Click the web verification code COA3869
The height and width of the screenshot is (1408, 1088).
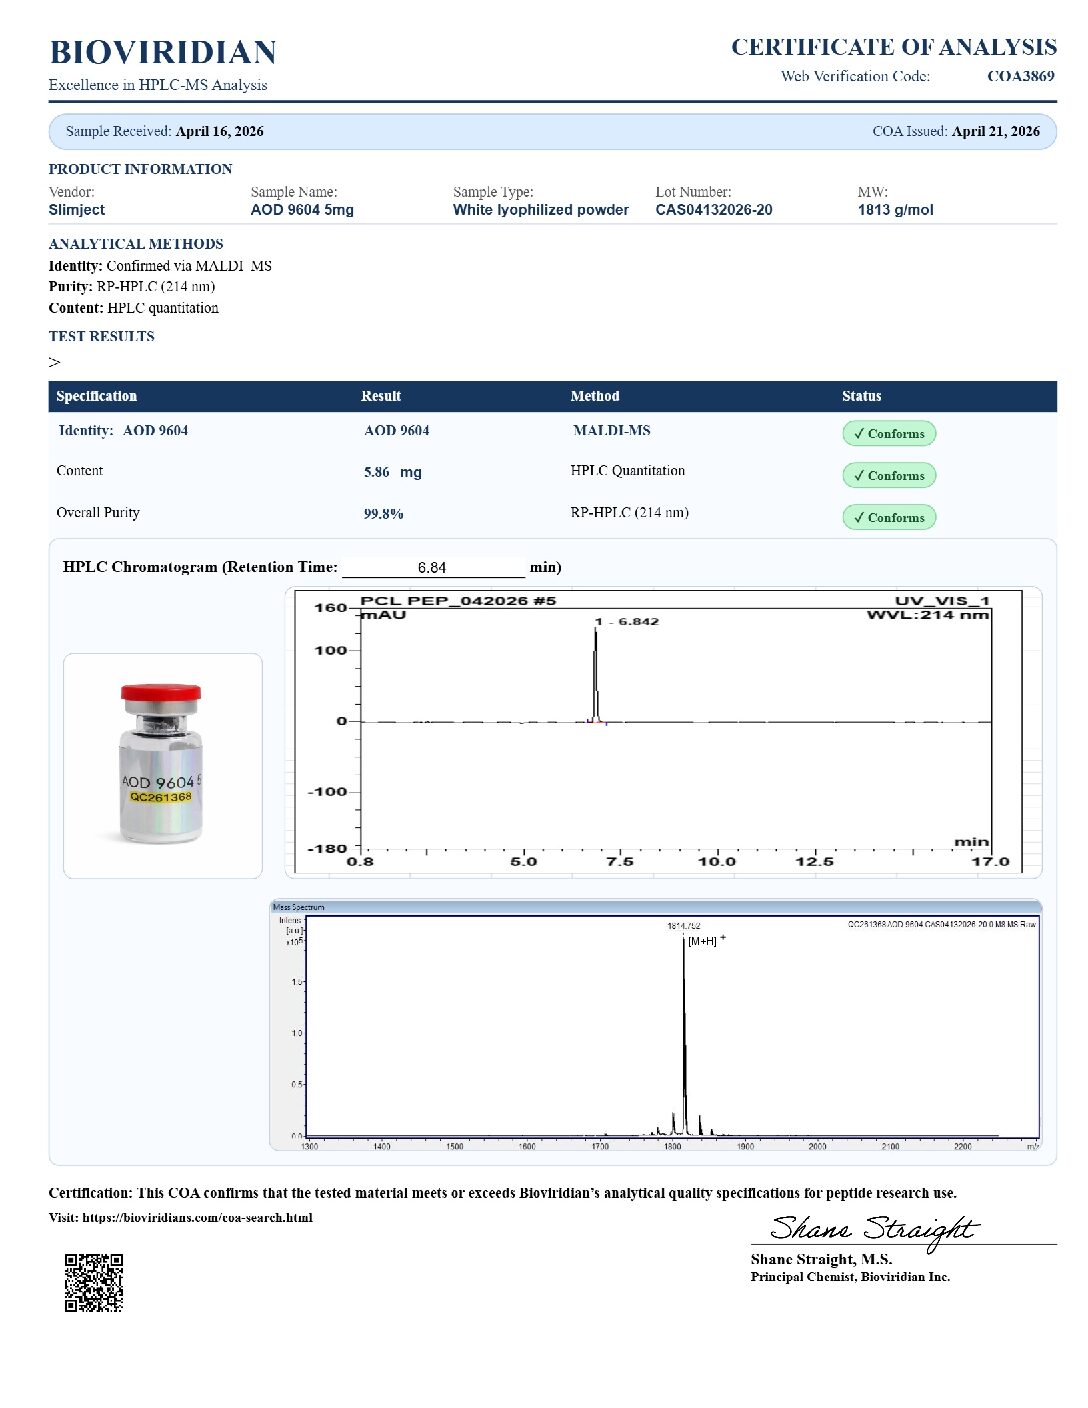tap(1020, 76)
